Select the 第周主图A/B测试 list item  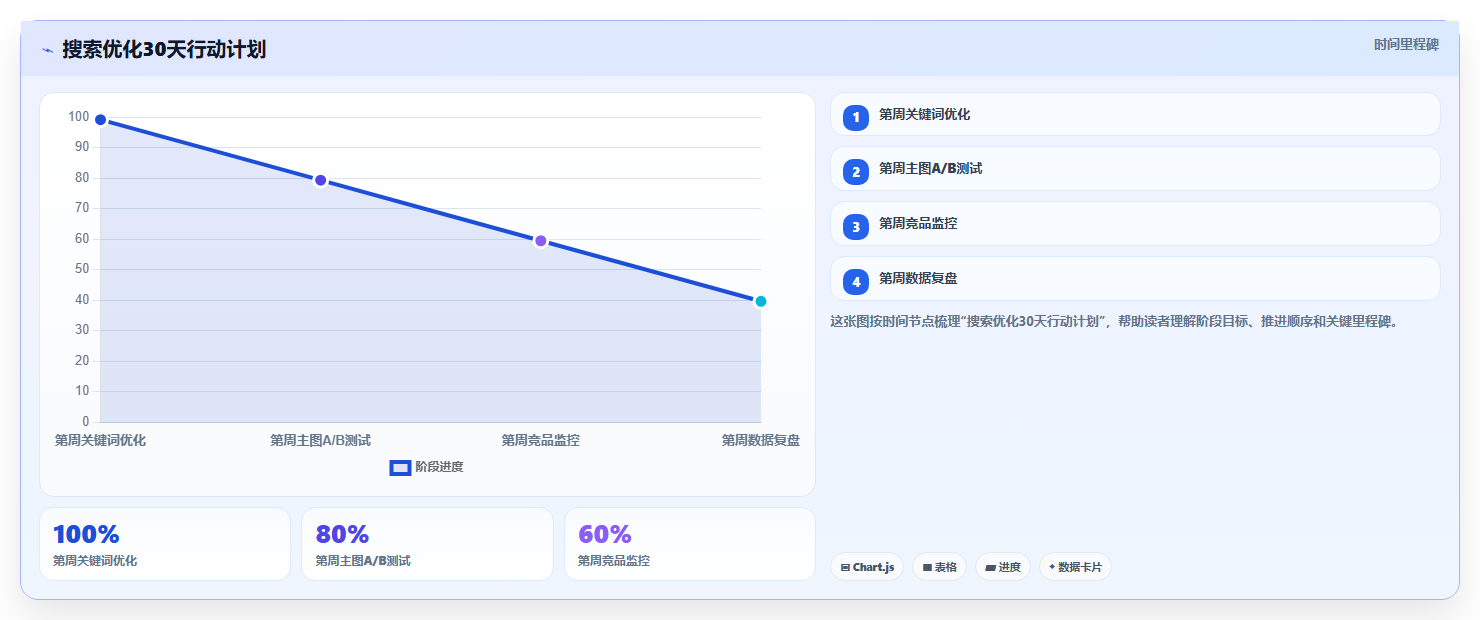point(1135,169)
